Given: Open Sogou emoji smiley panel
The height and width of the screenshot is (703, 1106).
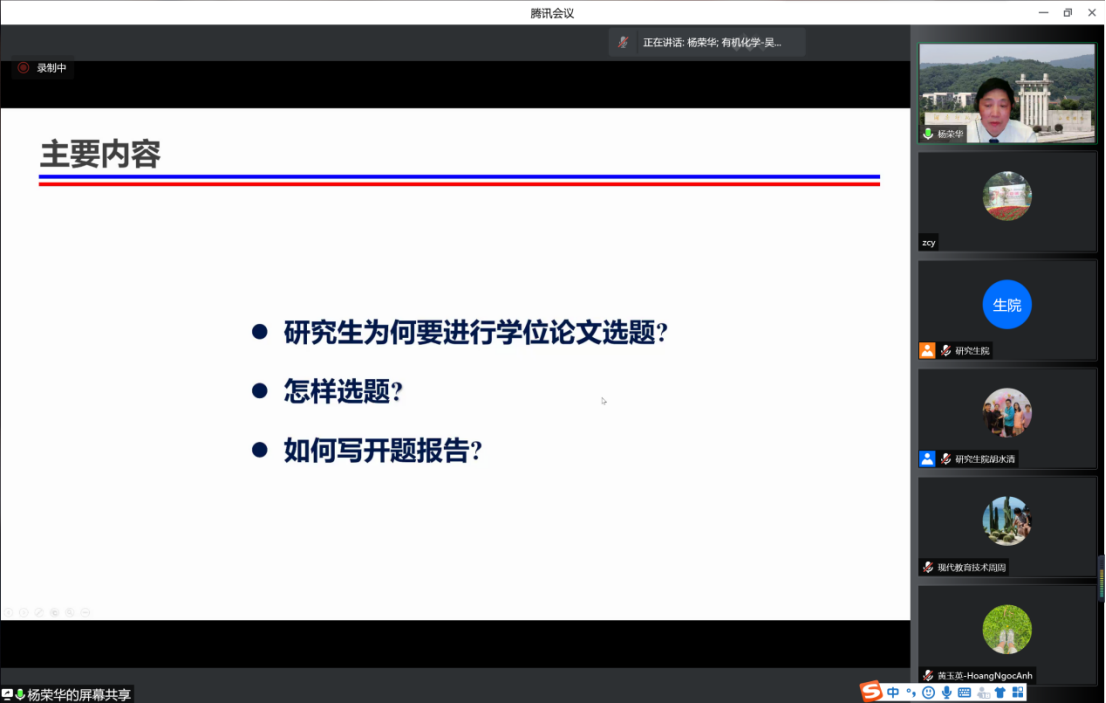Looking at the screenshot, I should pos(928,693).
